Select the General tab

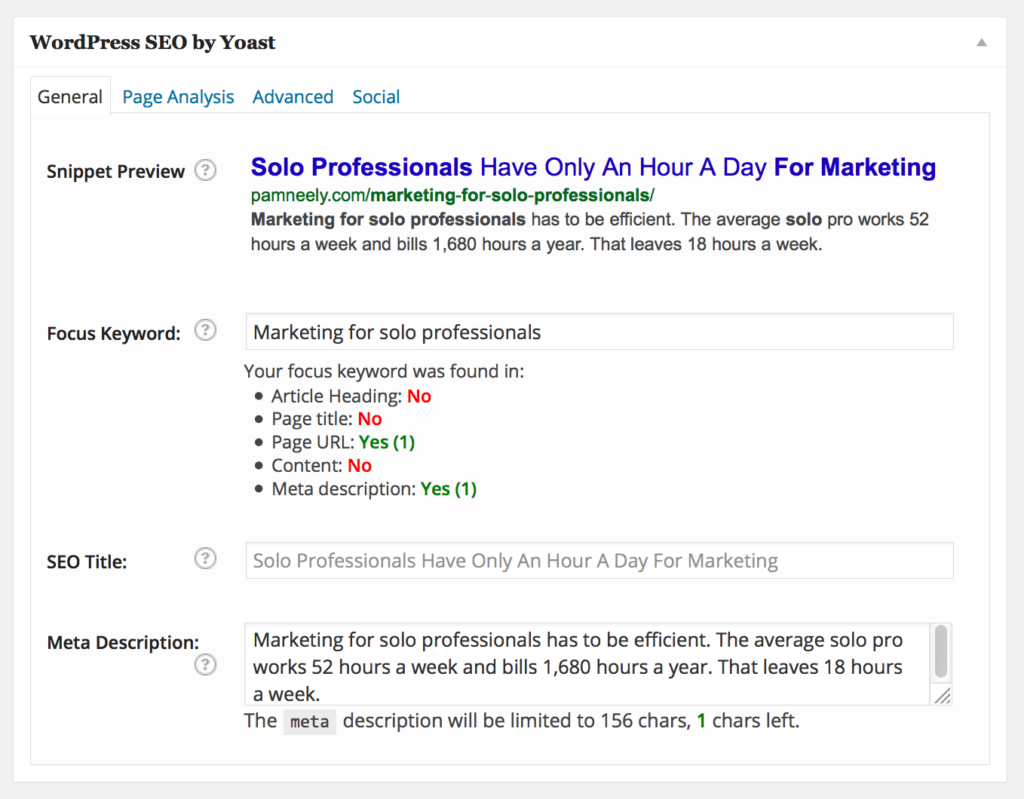pos(70,97)
